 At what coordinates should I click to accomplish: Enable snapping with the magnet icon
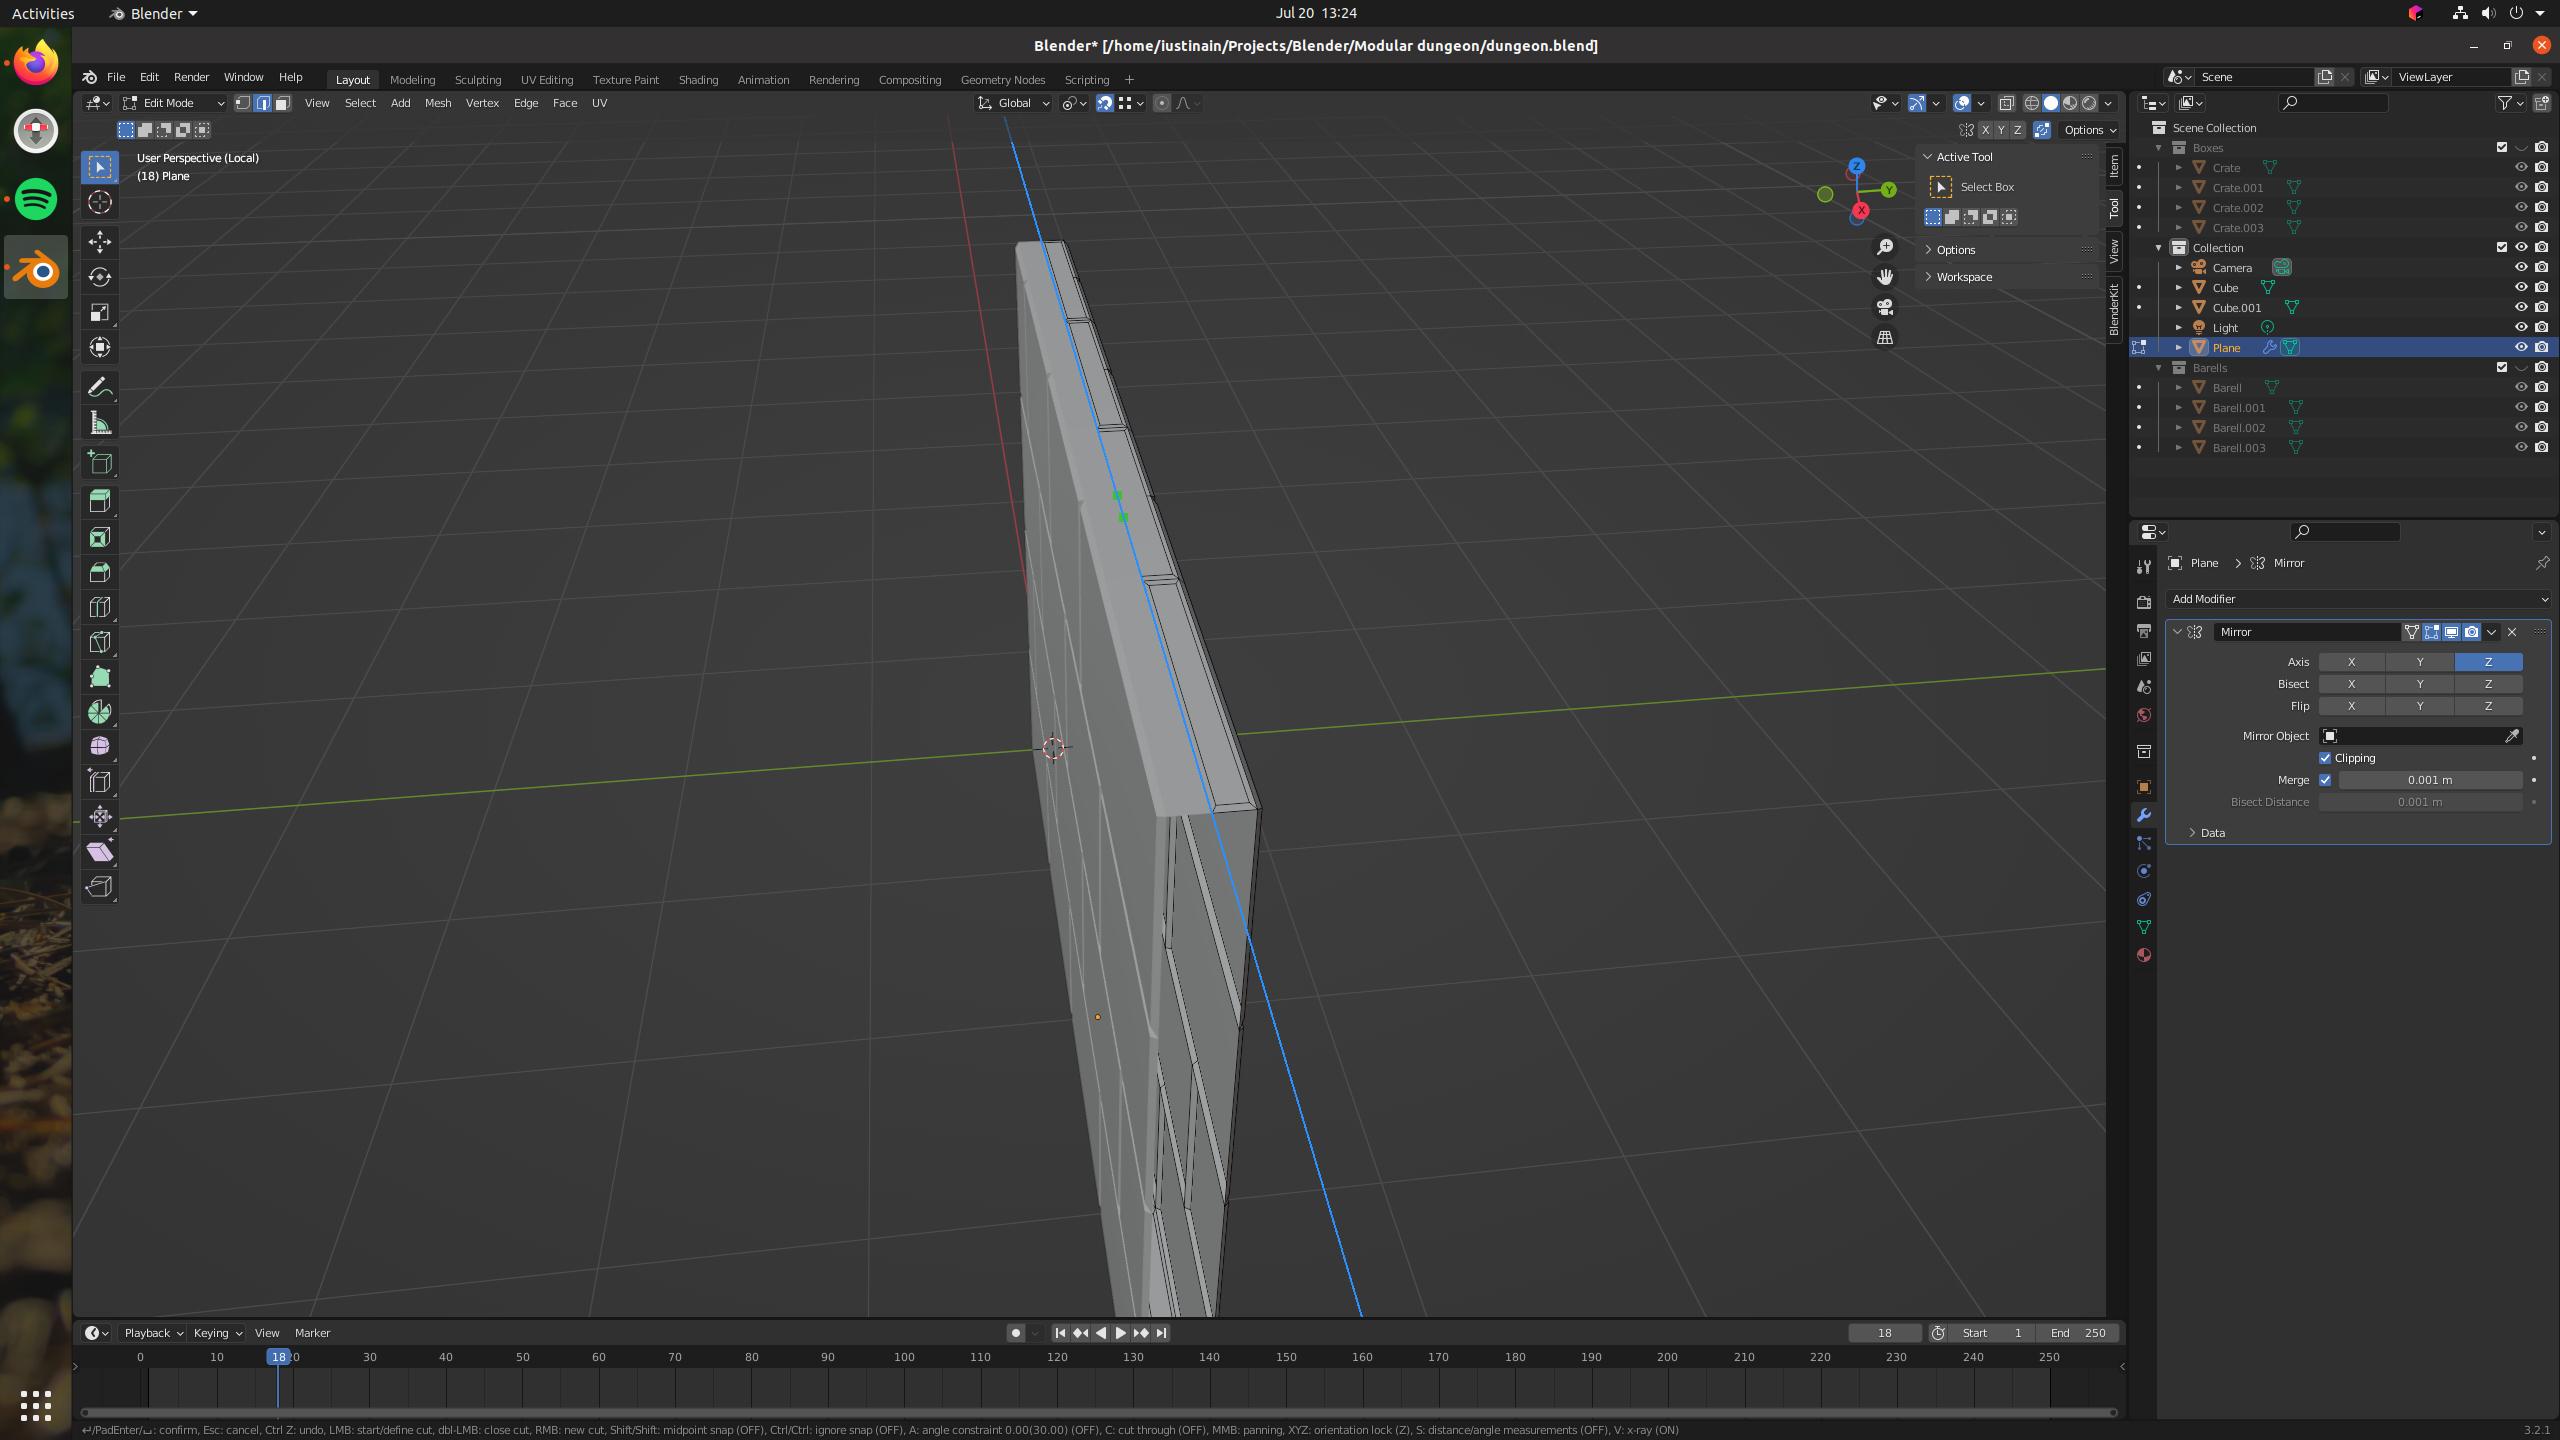pyautogui.click(x=1105, y=103)
